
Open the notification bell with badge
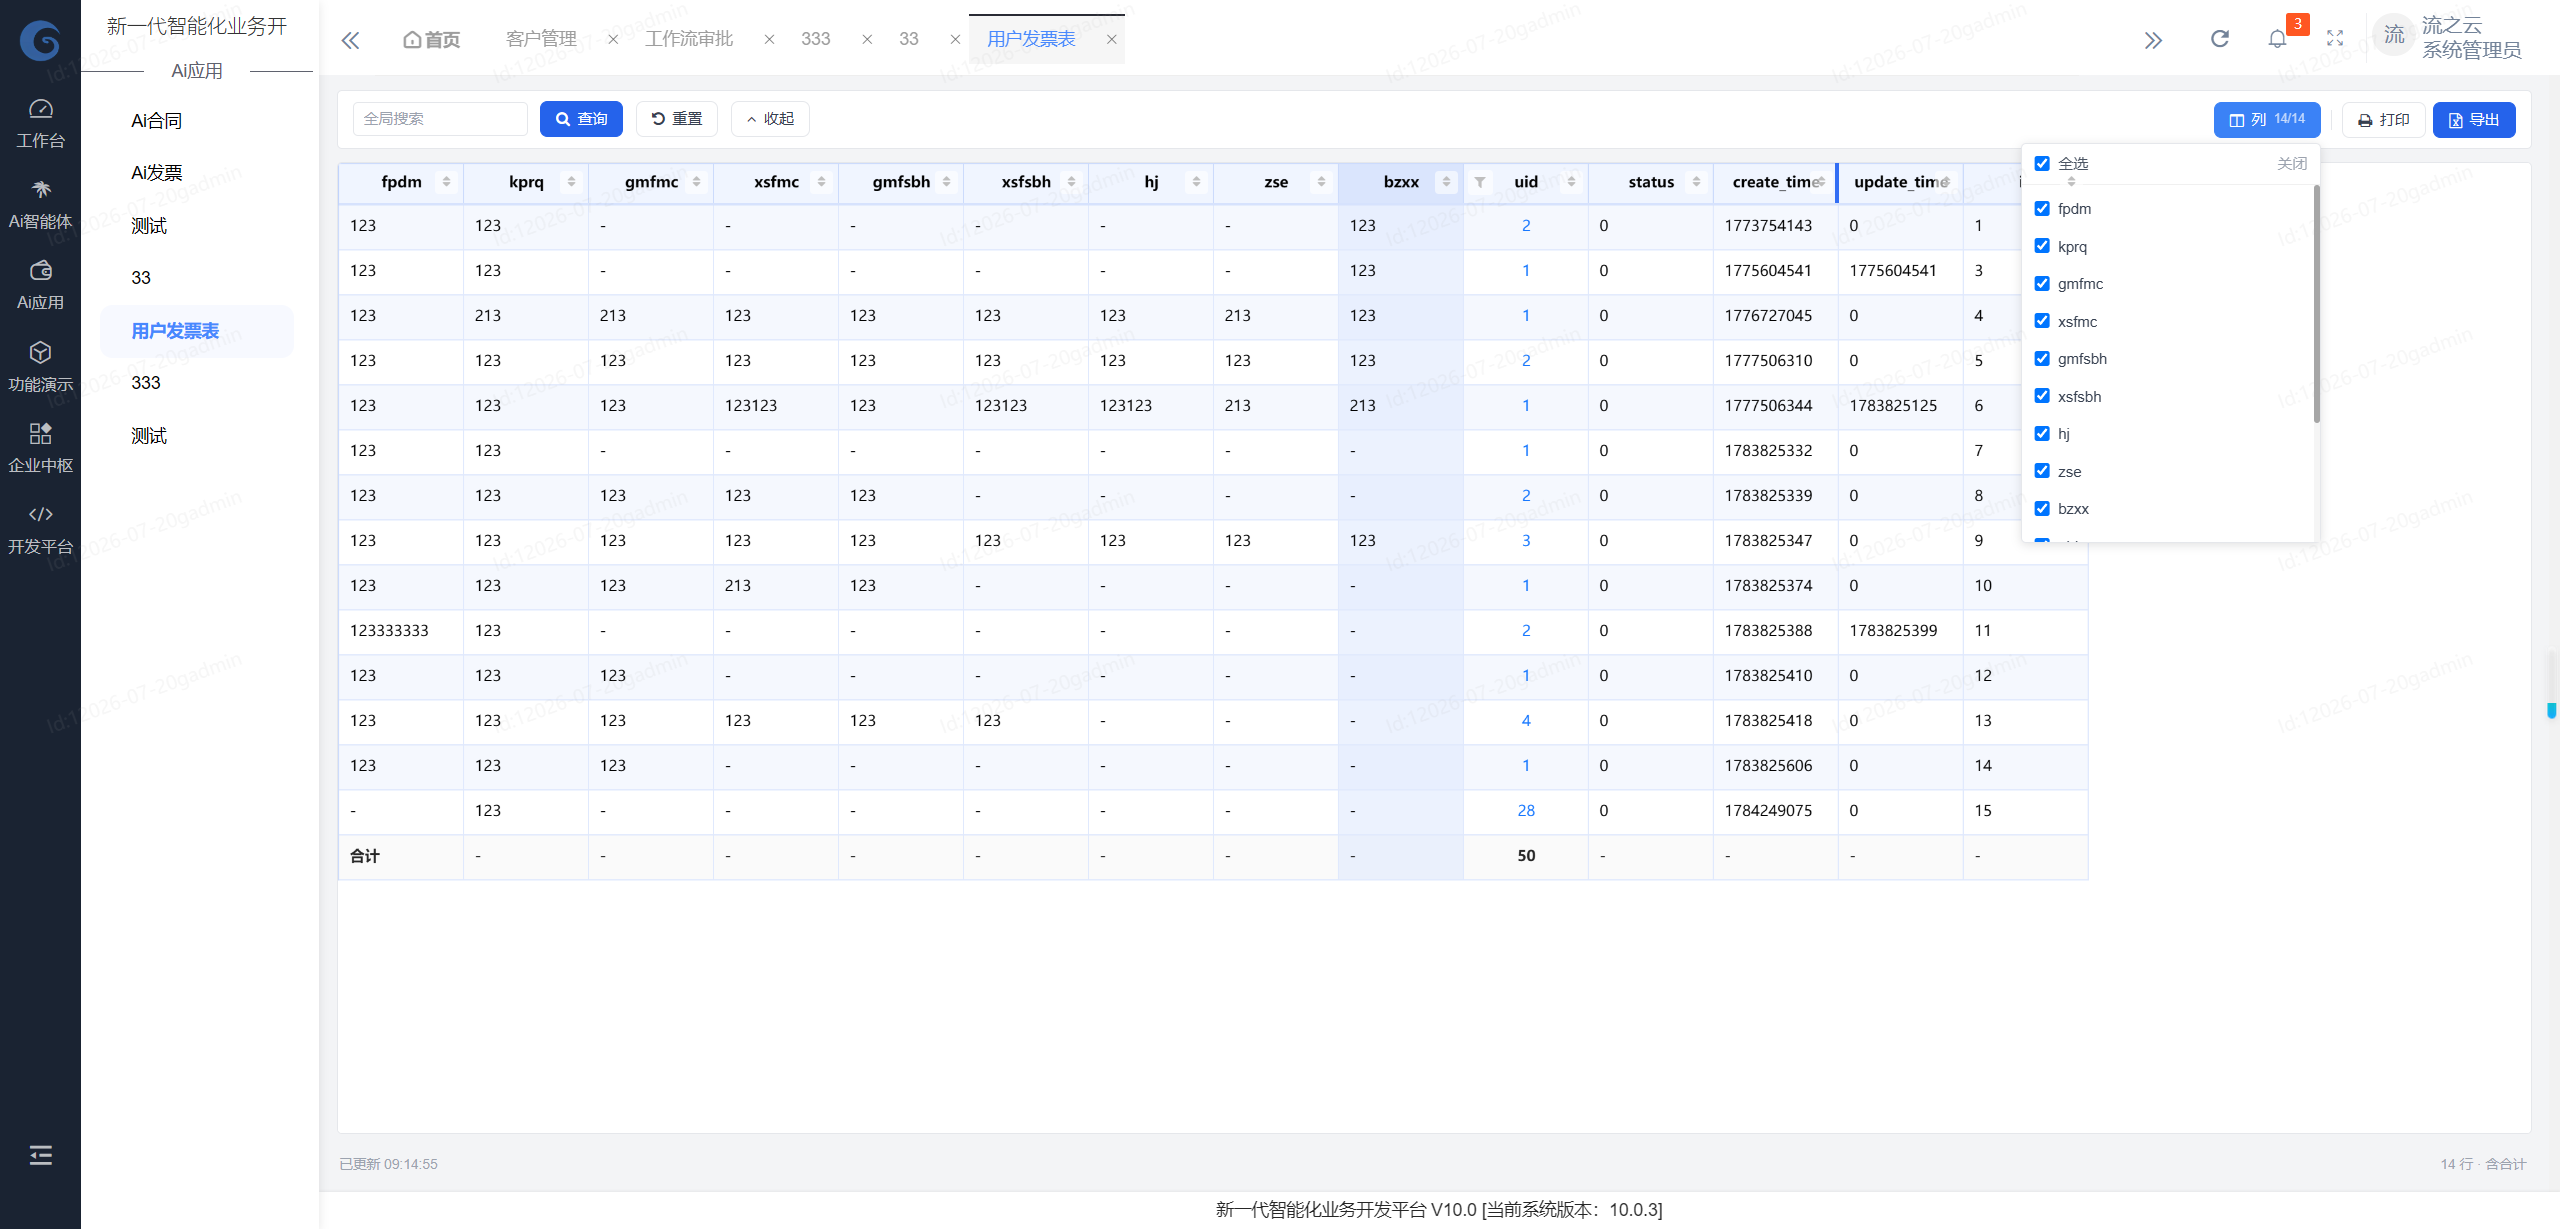[2278, 39]
